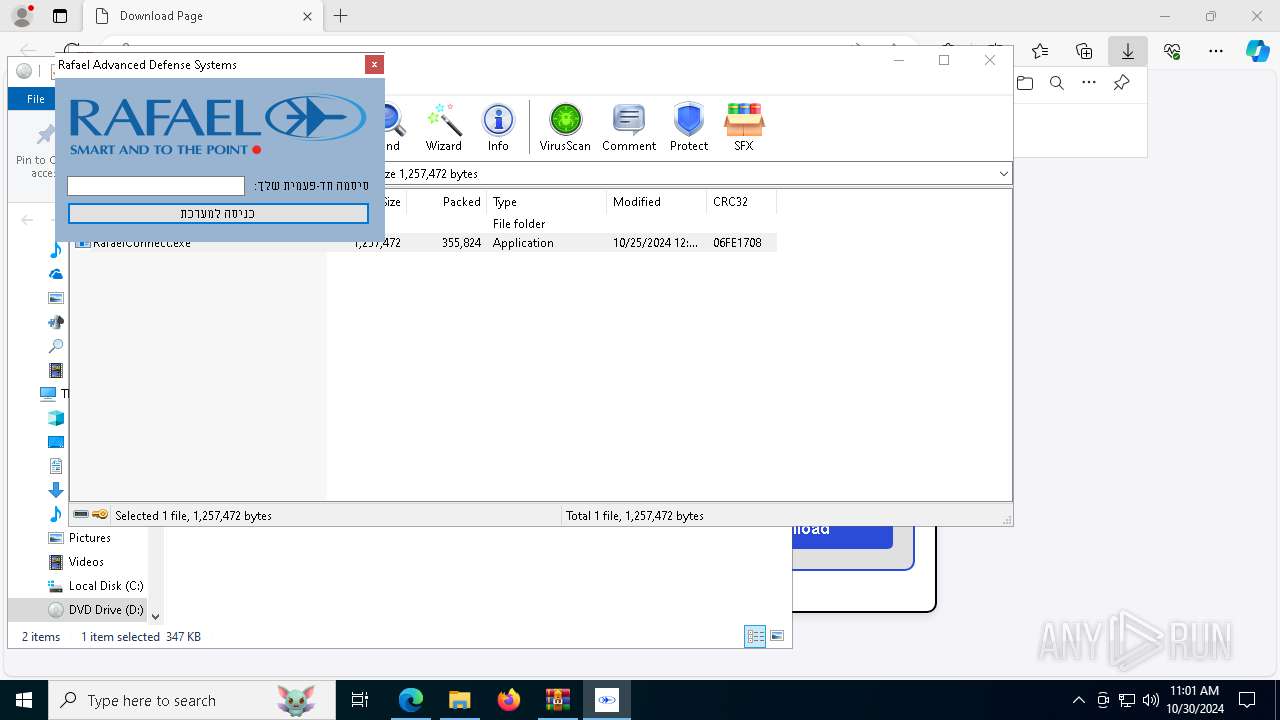1280x720 pixels.
Task: Open the notification center
Action: coord(1247,700)
